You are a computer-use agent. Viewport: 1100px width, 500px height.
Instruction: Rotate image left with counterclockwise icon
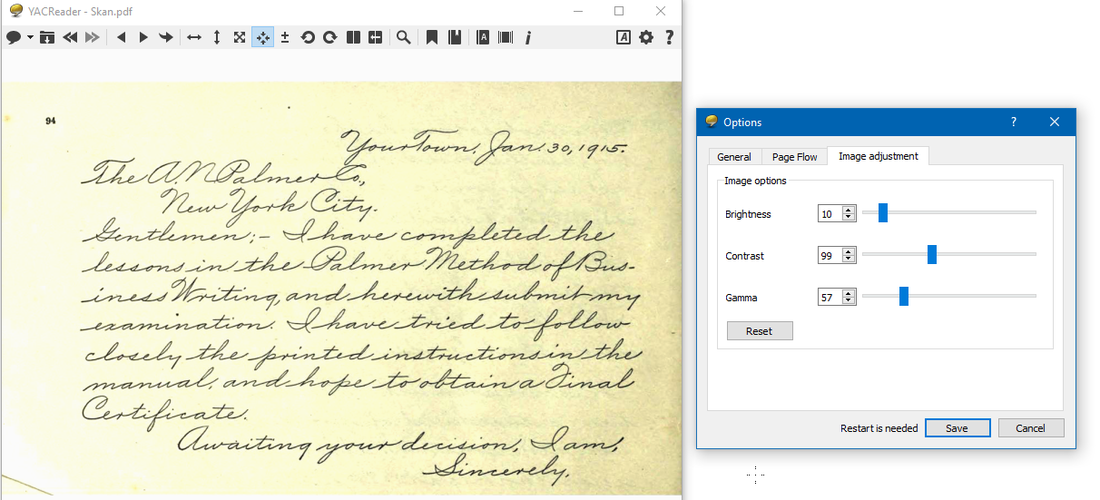coord(307,37)
